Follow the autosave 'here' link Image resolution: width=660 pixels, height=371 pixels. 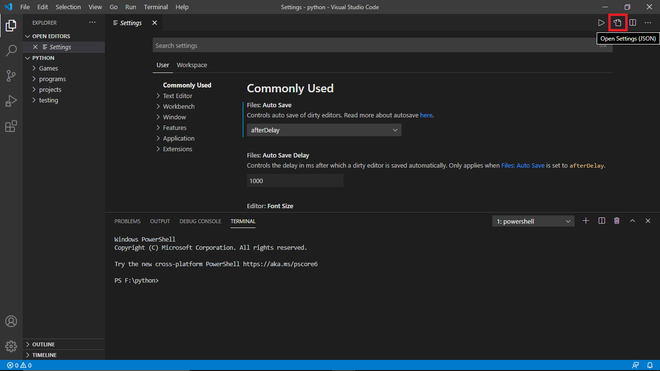[426, 115]
